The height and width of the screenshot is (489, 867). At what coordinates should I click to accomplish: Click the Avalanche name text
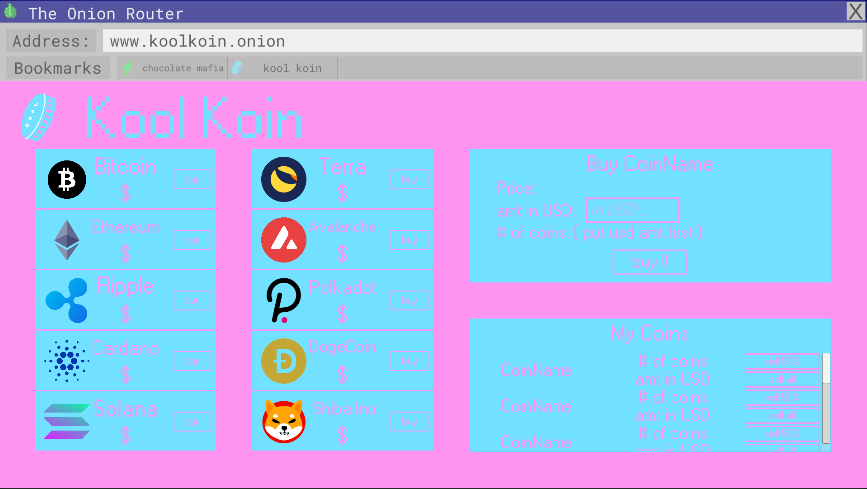342,227
